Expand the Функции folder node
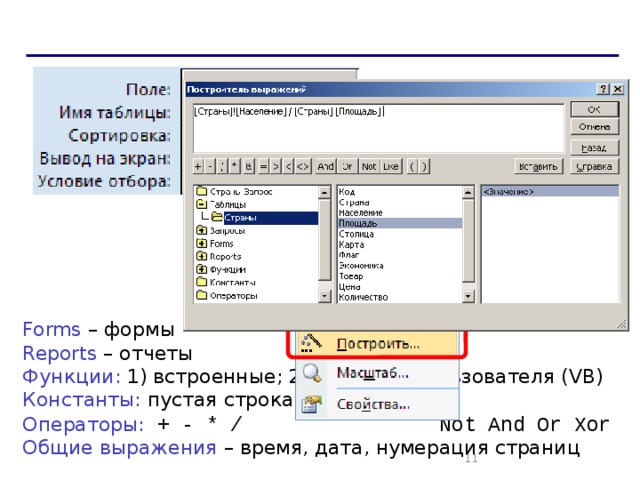 (202, 269)
